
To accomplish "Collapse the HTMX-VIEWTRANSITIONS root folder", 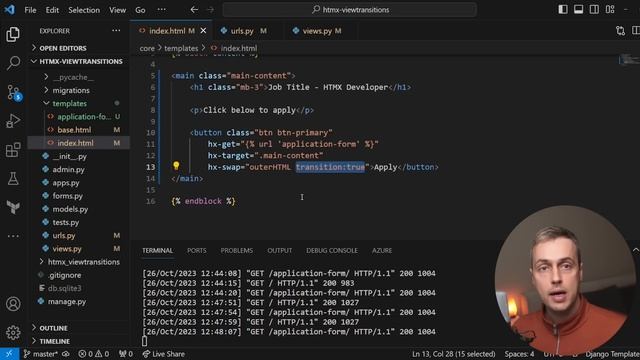I will coord(78,61).
